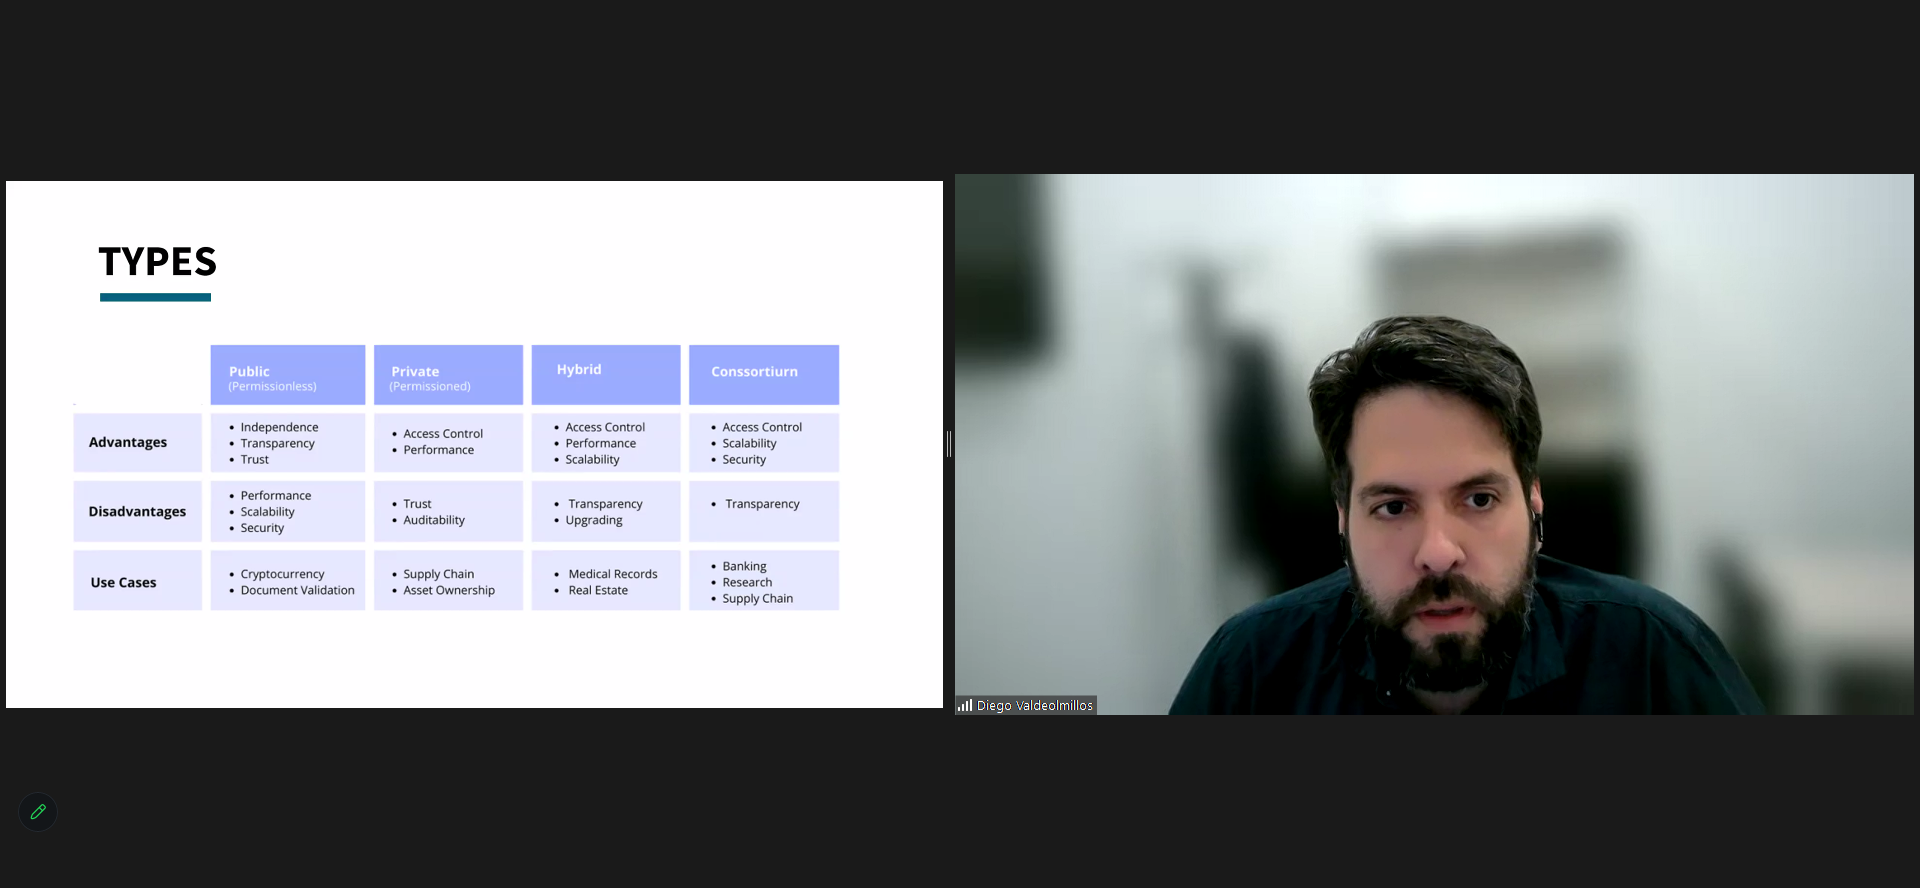This screenshot has width=1920, height=888.
Task: Click the Auditability bullet under Private disadvantages
Action: (x=433, y=520)
